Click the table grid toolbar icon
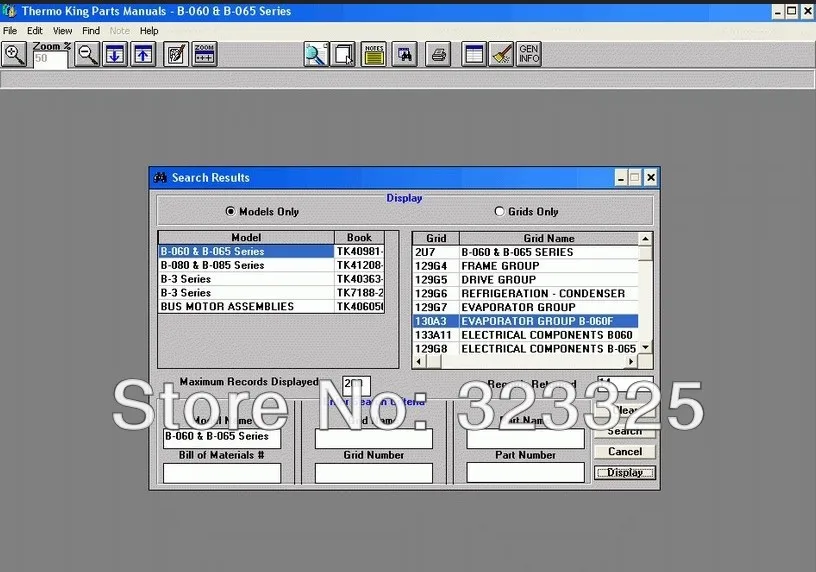Screen dimensions: 816x572 point(474,54)
